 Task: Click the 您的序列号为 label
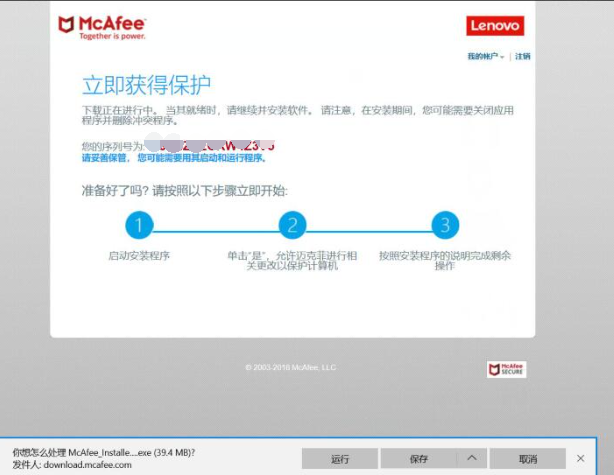pyautogui.click(x=113, y=146)
